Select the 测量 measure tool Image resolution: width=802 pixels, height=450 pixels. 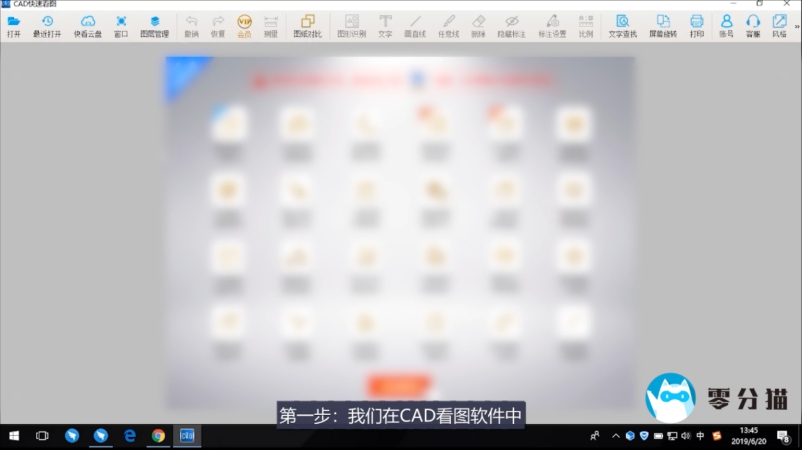tap(271, 26)
